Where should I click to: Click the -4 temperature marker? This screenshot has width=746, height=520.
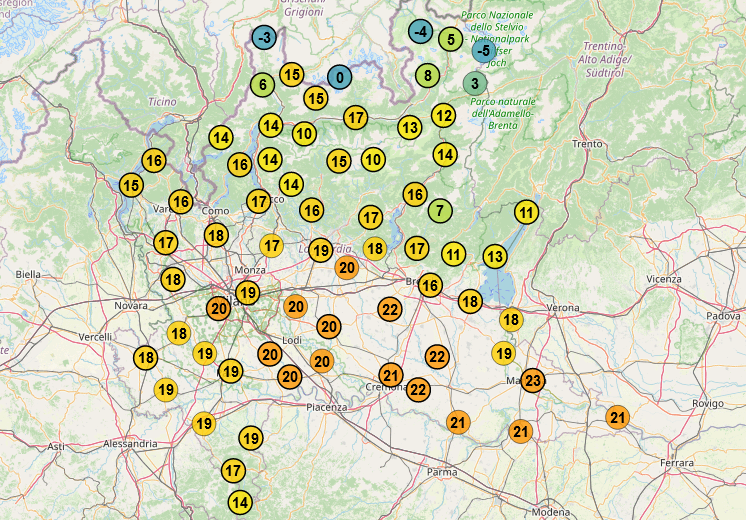point(421,32)
